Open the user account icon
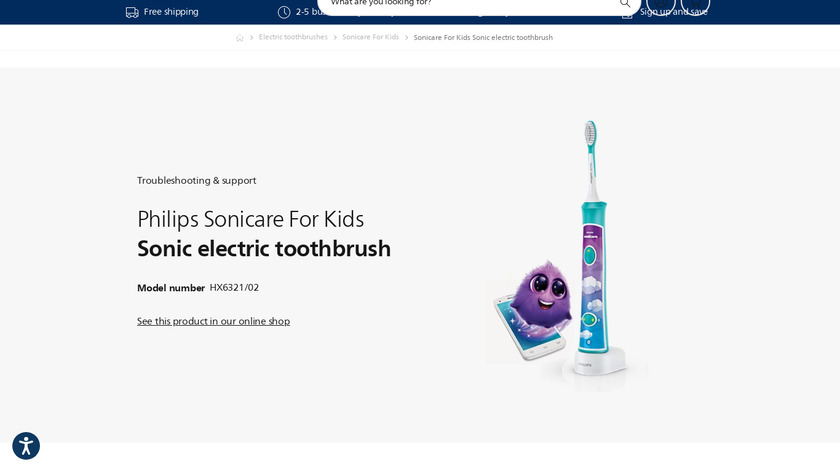 coord(661,5)
